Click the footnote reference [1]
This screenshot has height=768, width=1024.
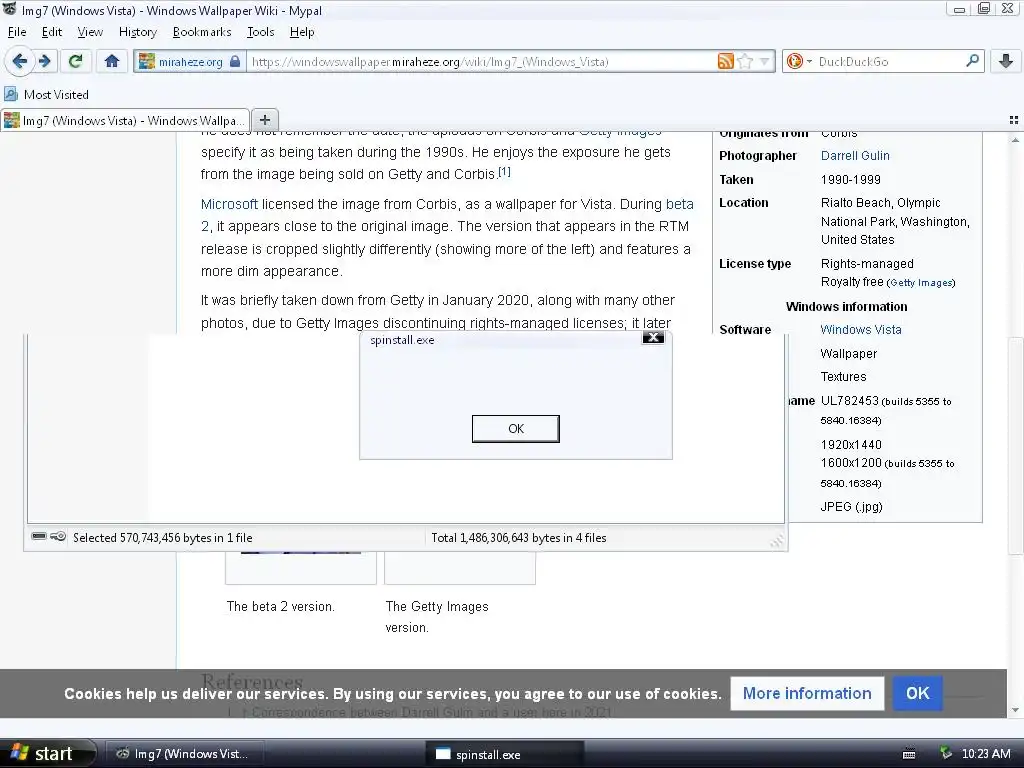504,172
